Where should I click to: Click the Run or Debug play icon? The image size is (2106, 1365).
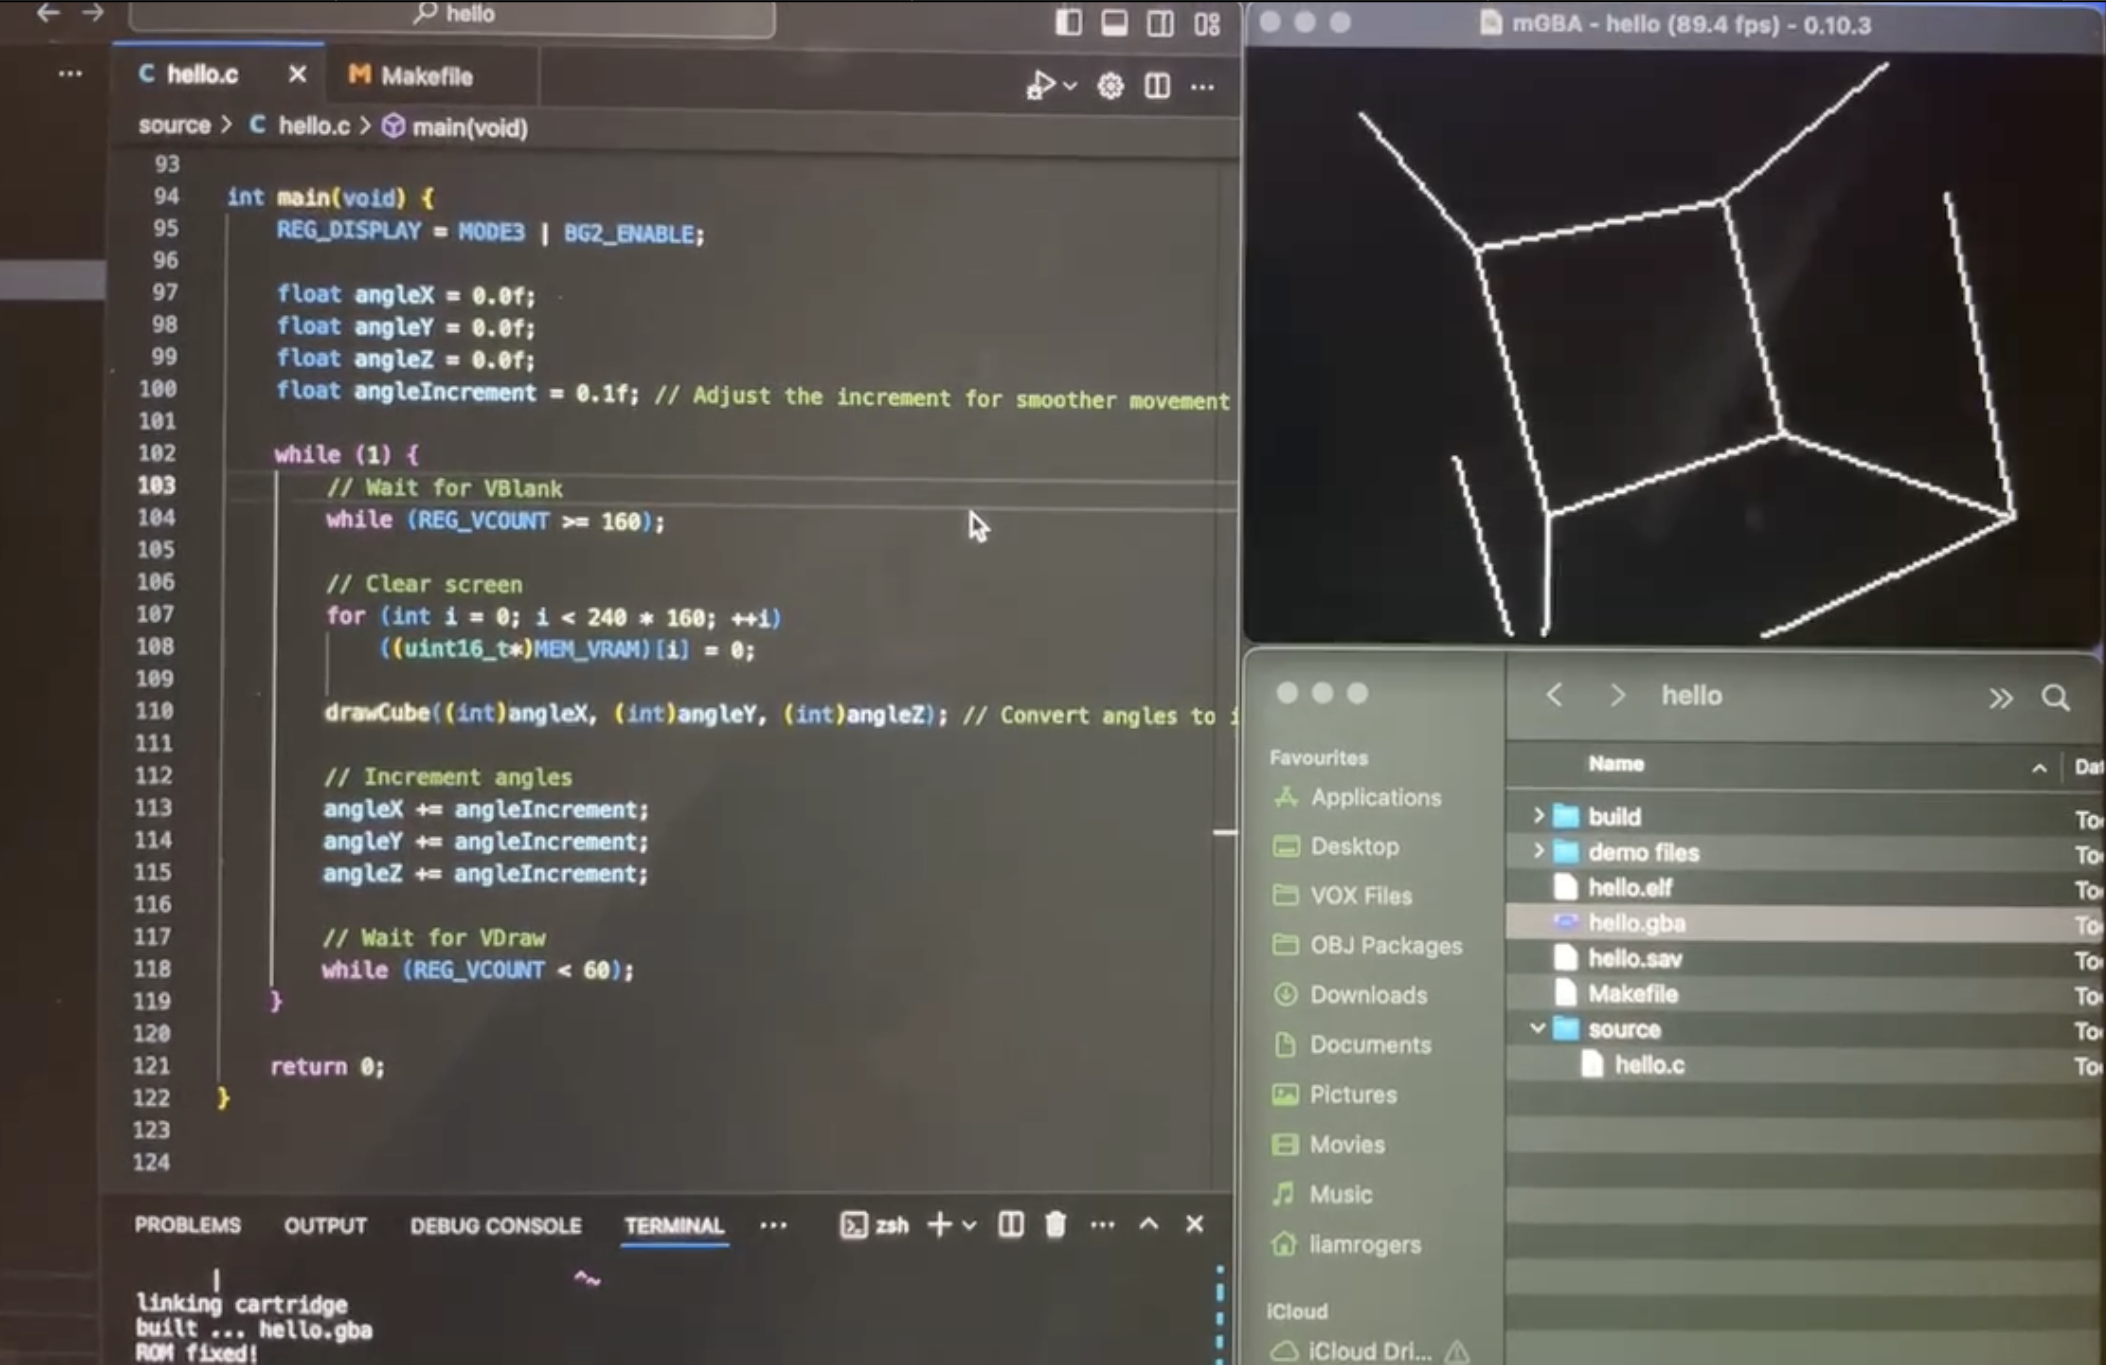click(1041, 86)
